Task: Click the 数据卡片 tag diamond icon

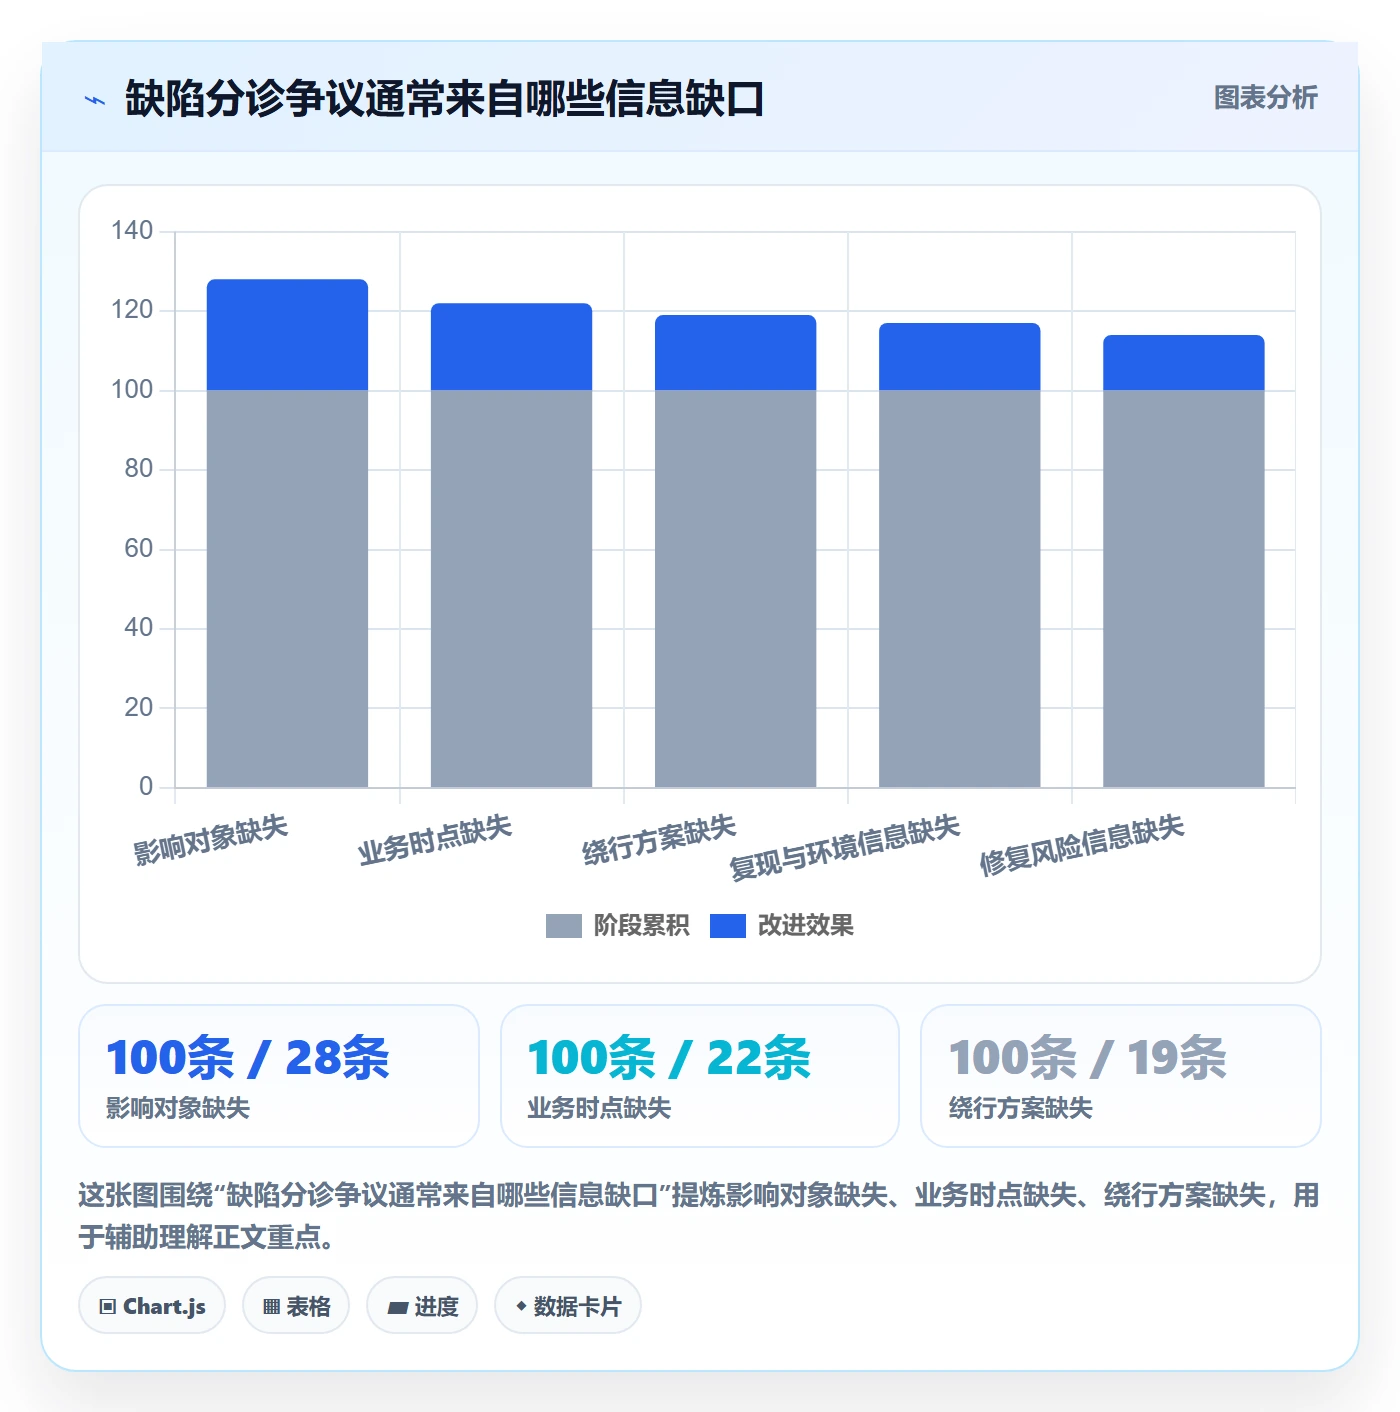Action: pyautogui.click(x=521, y=1306)
